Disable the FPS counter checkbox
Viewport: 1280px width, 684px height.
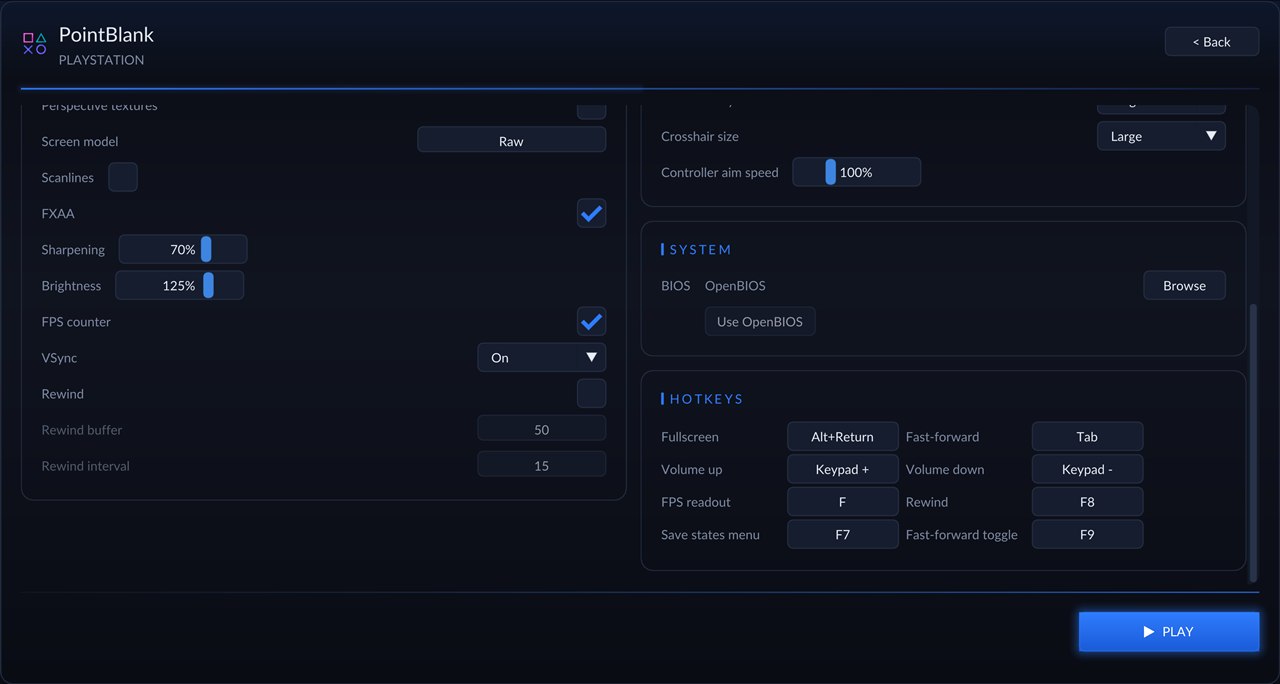coord(591,321)
